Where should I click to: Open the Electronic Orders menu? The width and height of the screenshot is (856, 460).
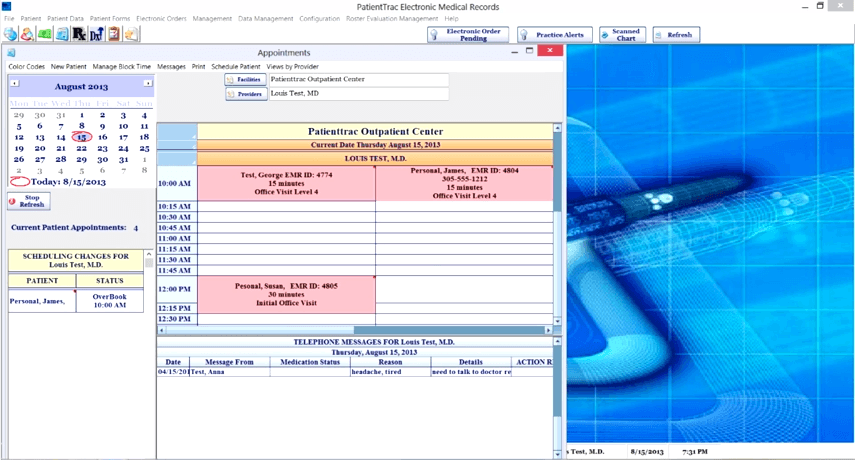(x=161, y=19)
